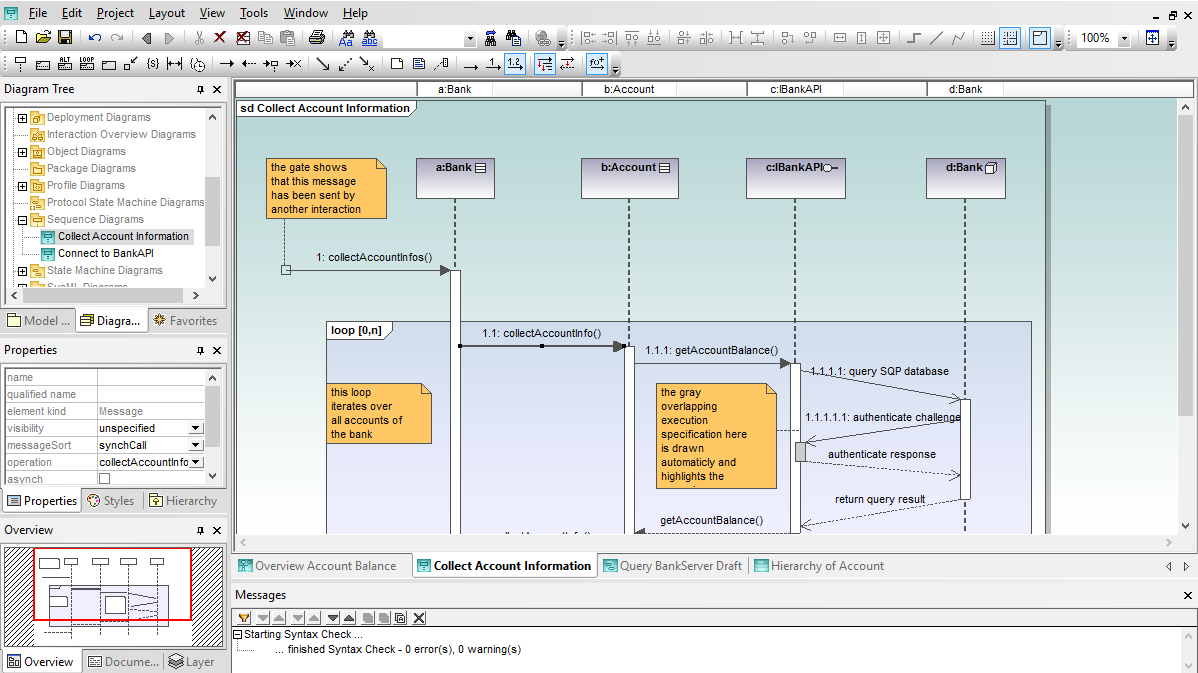Screen dimensions: 1198x673
Task: Open the Layer tab
Action: (x=192, y=662)
